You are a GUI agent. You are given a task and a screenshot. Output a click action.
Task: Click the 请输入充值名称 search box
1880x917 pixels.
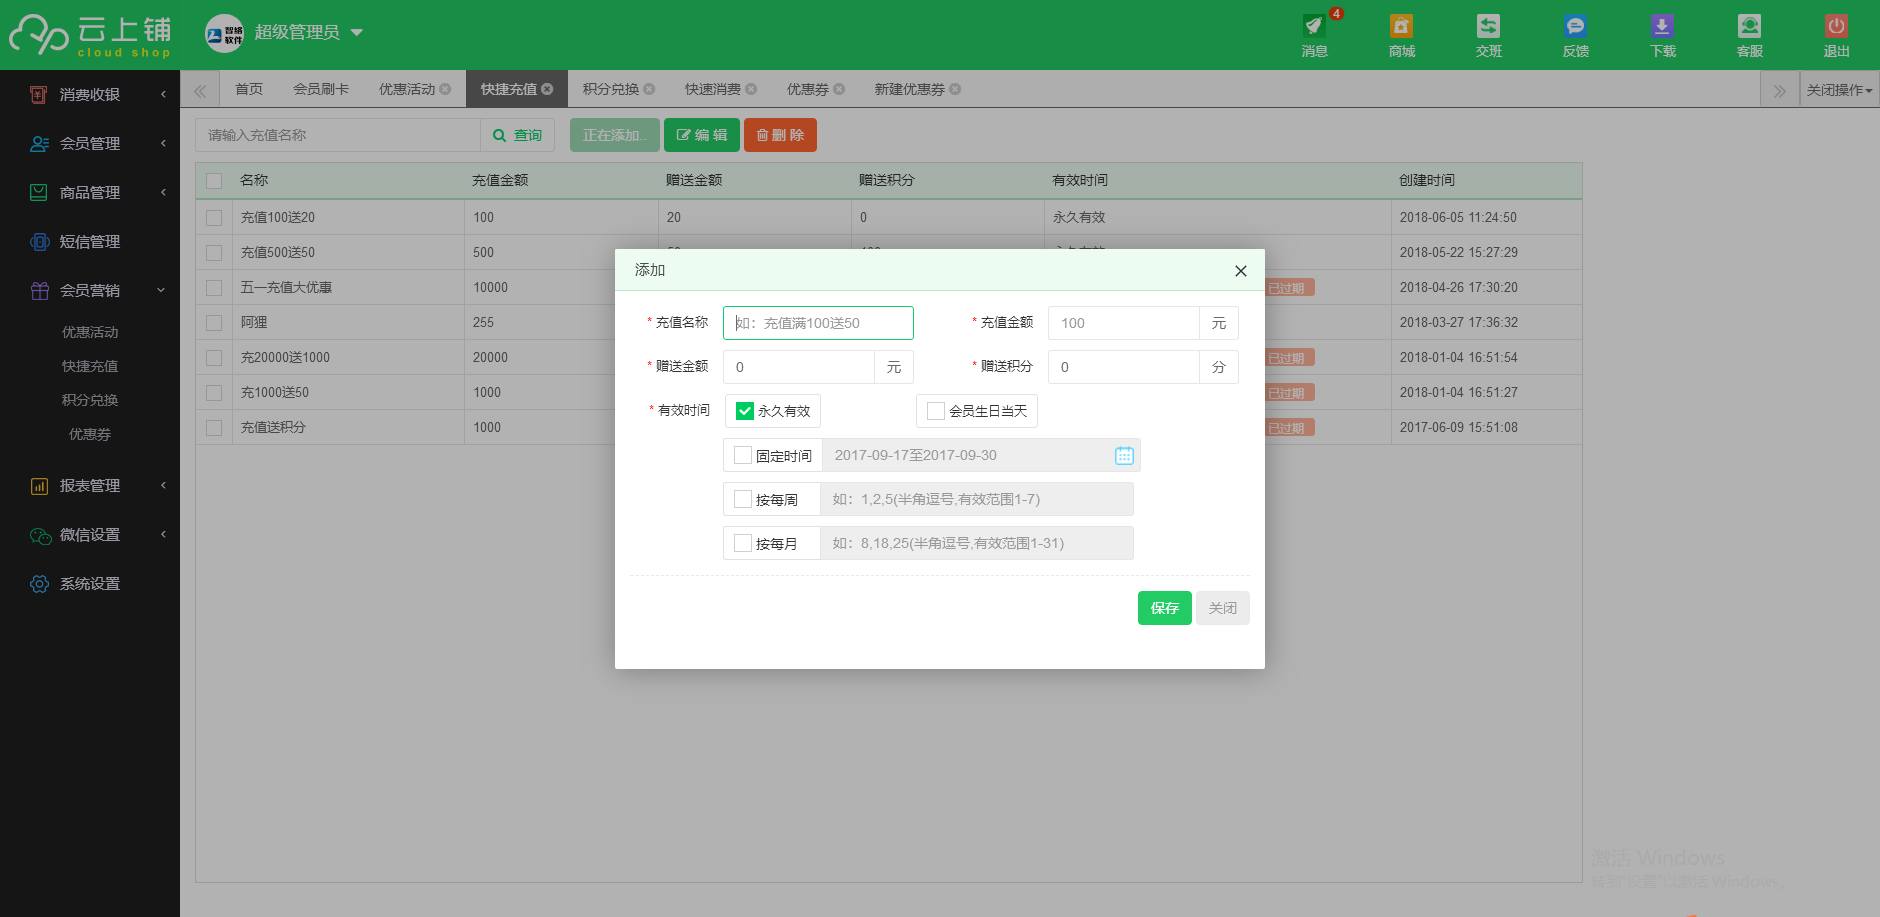(338, 135)
